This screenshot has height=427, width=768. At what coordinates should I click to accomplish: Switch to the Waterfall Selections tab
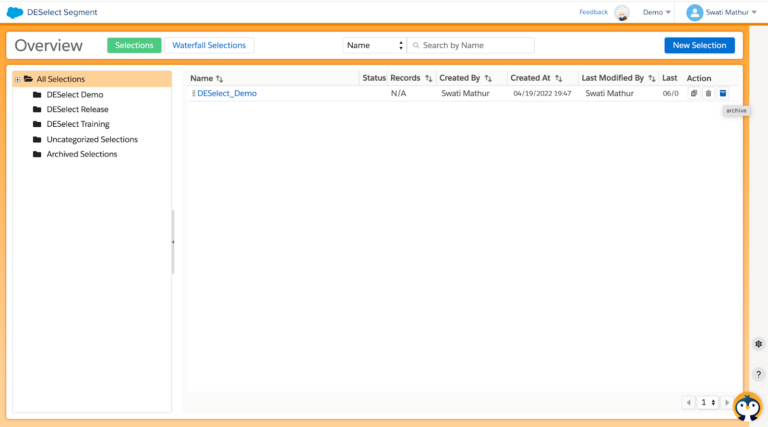click(208, 45)
